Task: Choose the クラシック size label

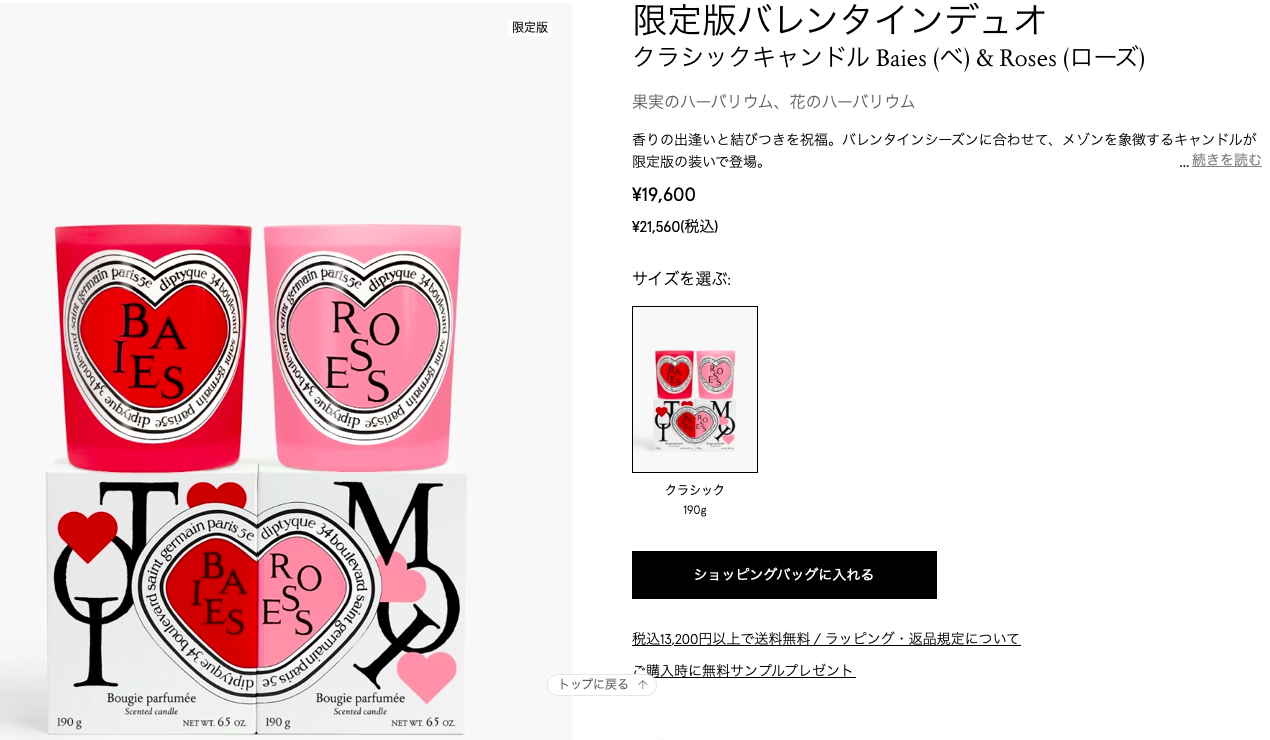Action: 695,490
